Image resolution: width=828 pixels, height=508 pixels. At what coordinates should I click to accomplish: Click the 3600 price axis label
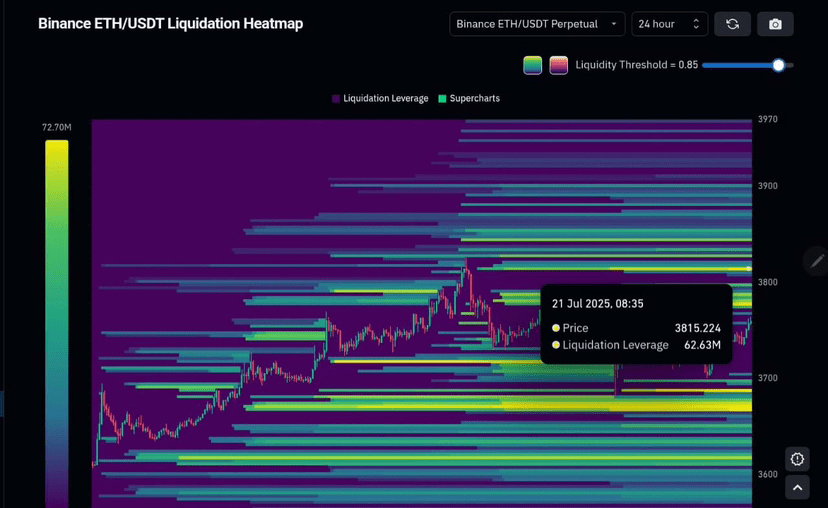point(767,474)
